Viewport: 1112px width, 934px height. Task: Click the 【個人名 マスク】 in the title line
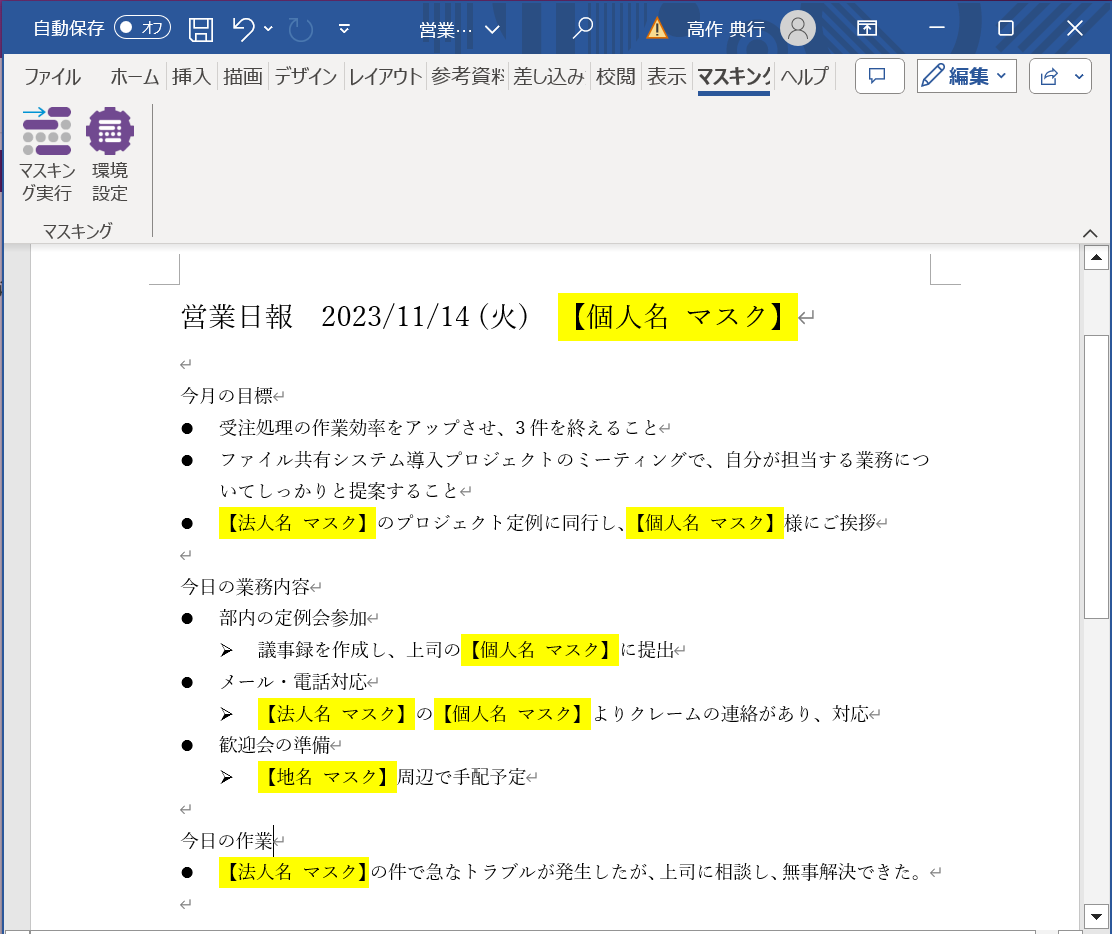(x=678, y=317)
